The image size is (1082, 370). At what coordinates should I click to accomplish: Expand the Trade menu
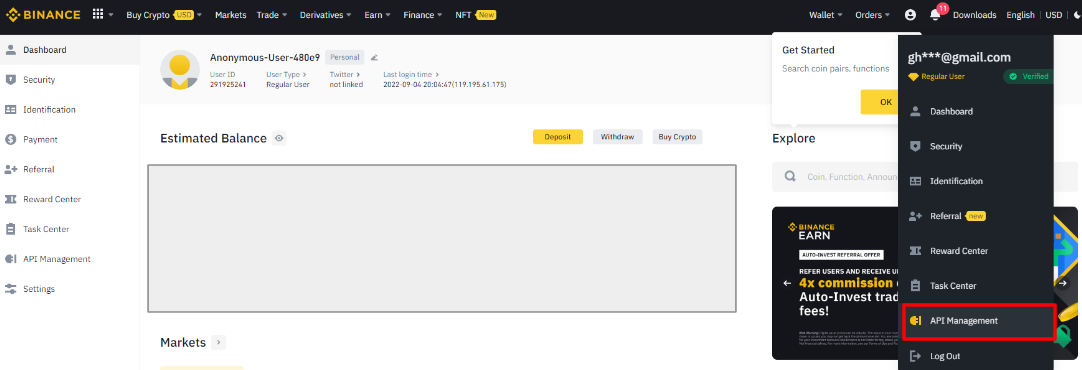click(x=272, y=14)
